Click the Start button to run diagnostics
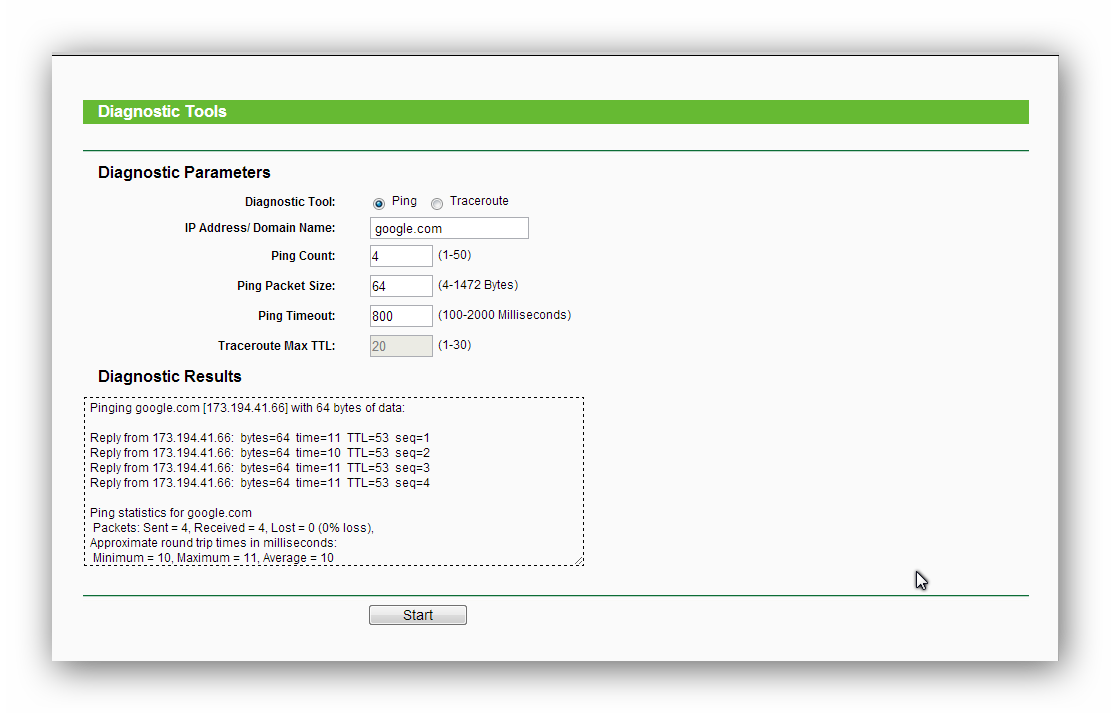This screenshot has width=1111, height=713. [417, 614]
